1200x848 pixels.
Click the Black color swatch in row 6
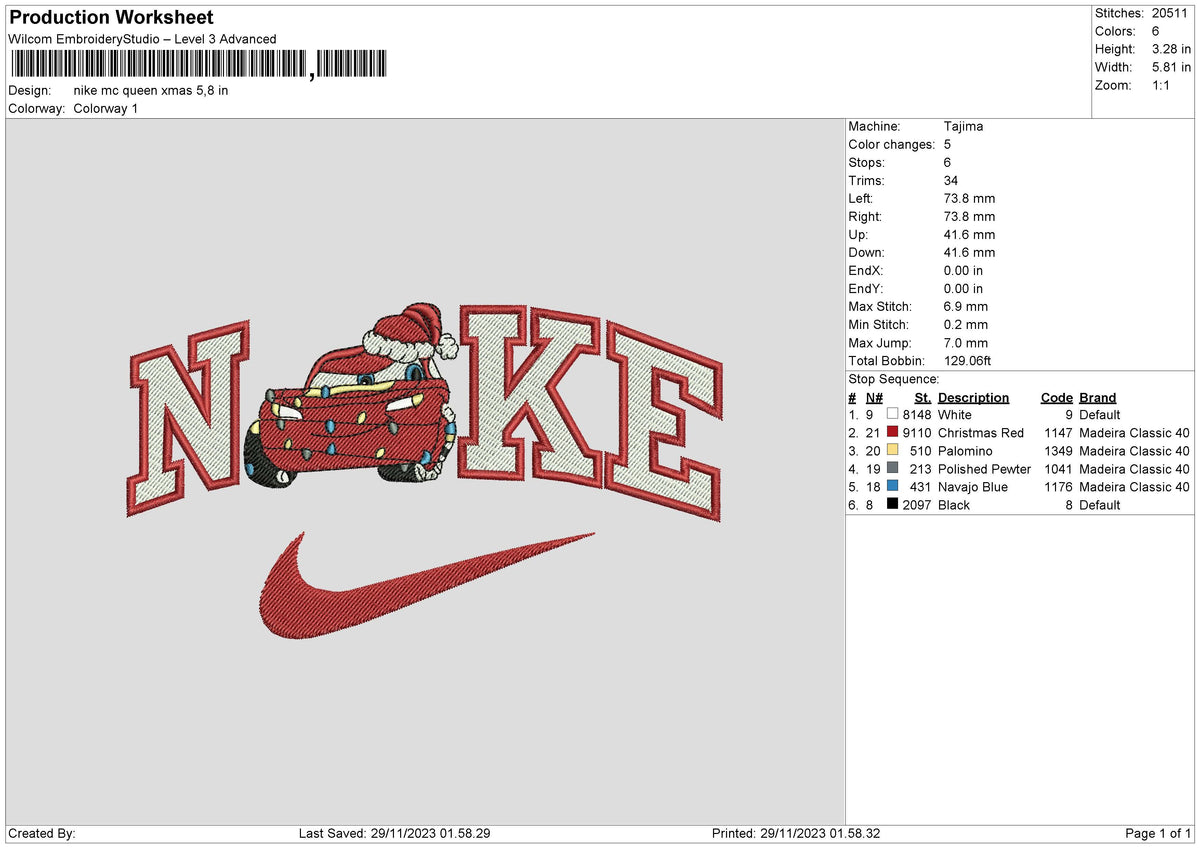892,504
